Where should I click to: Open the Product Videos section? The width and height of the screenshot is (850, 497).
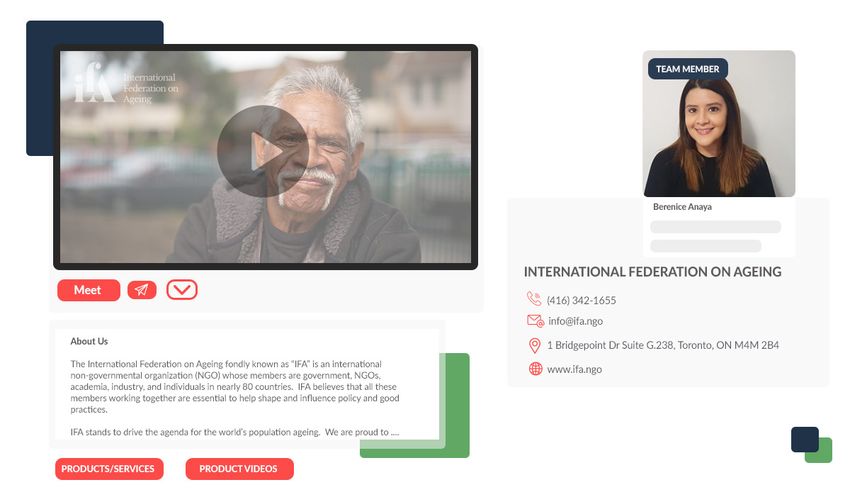click(239, 469)
